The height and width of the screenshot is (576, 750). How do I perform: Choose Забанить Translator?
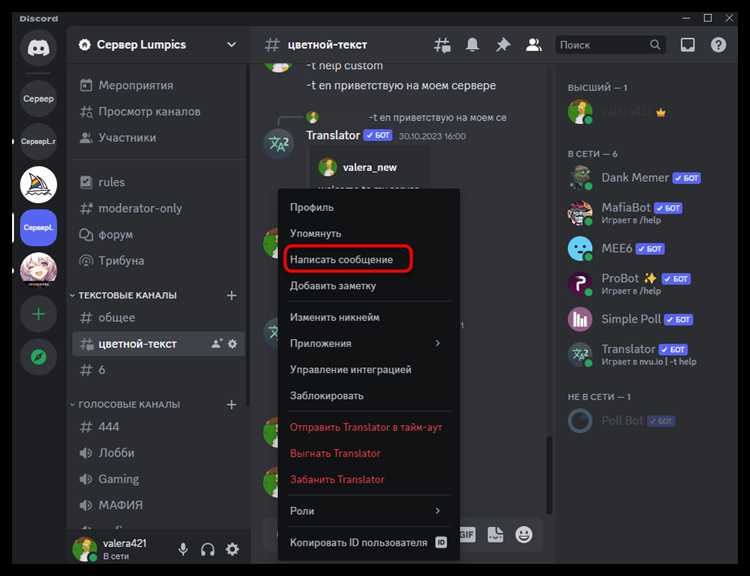coord(369,479)
